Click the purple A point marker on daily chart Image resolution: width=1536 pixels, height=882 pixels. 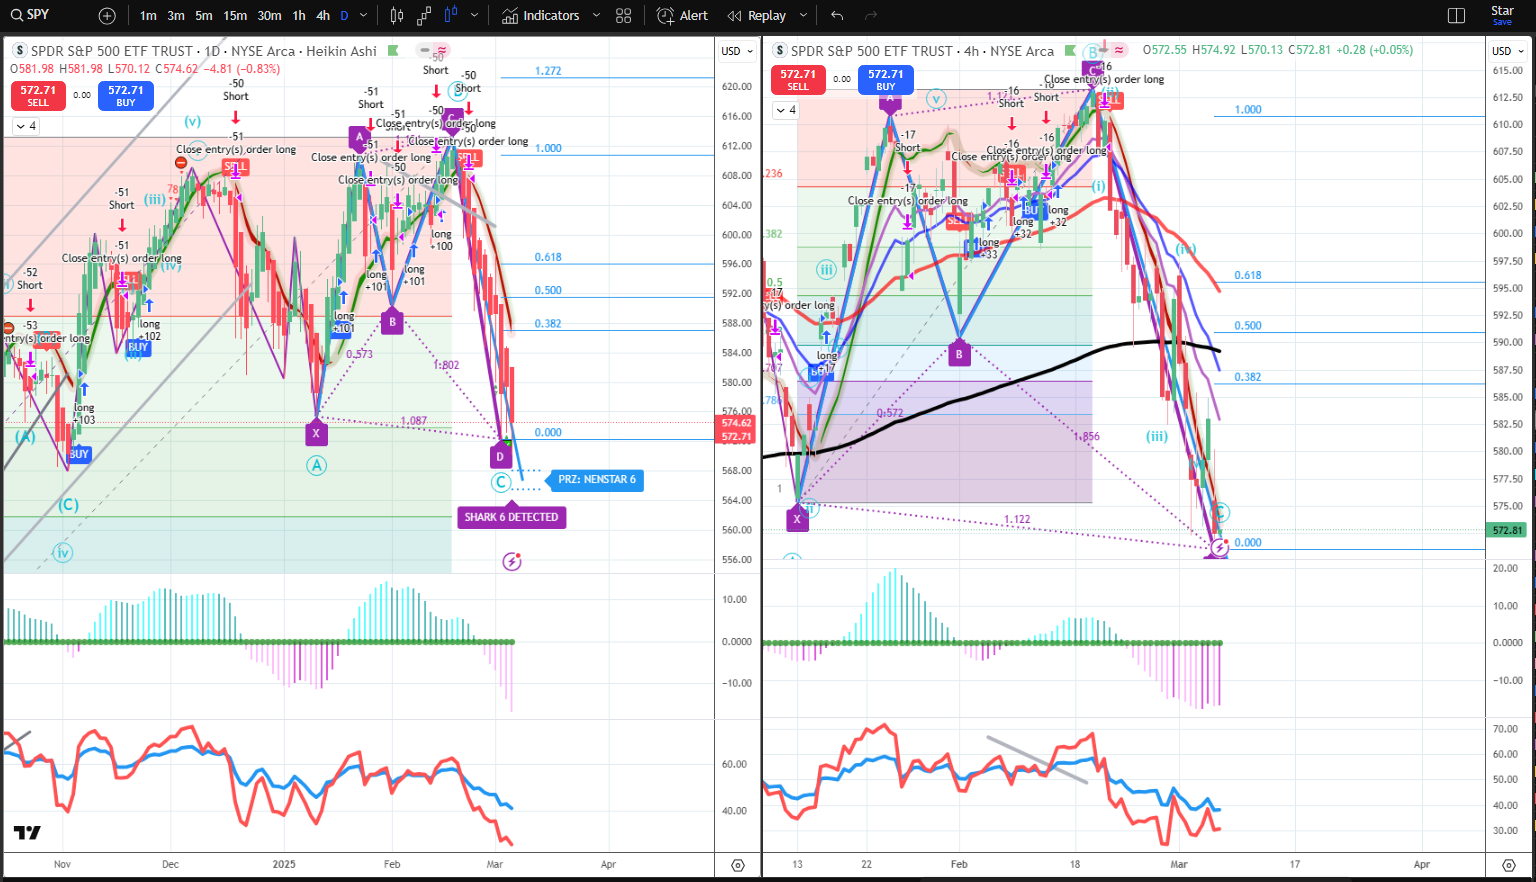(x=359, y=137)
